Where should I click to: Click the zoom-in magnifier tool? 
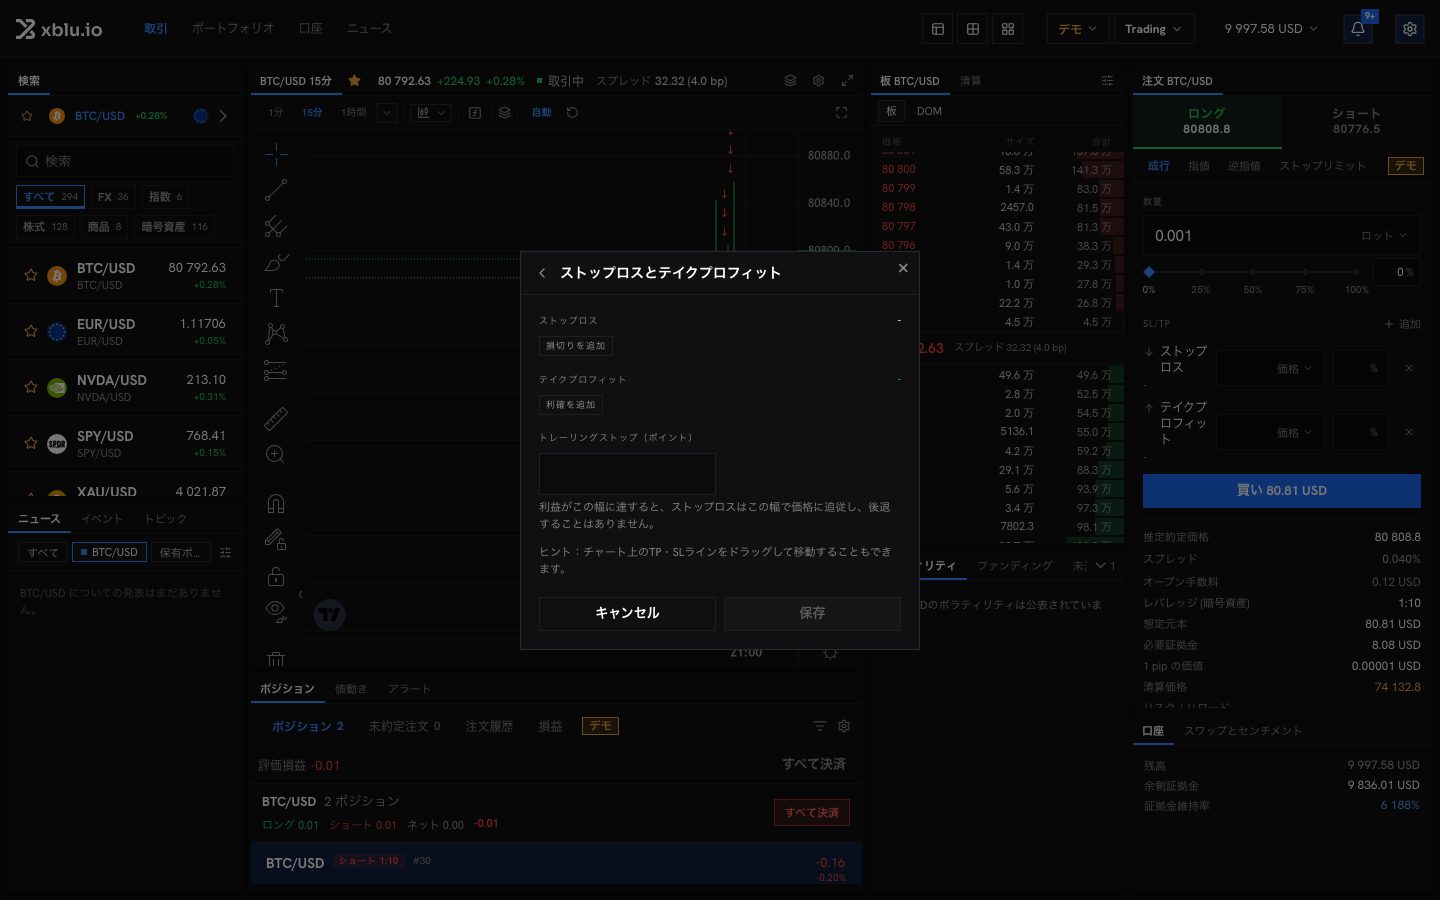pos(276,455)
